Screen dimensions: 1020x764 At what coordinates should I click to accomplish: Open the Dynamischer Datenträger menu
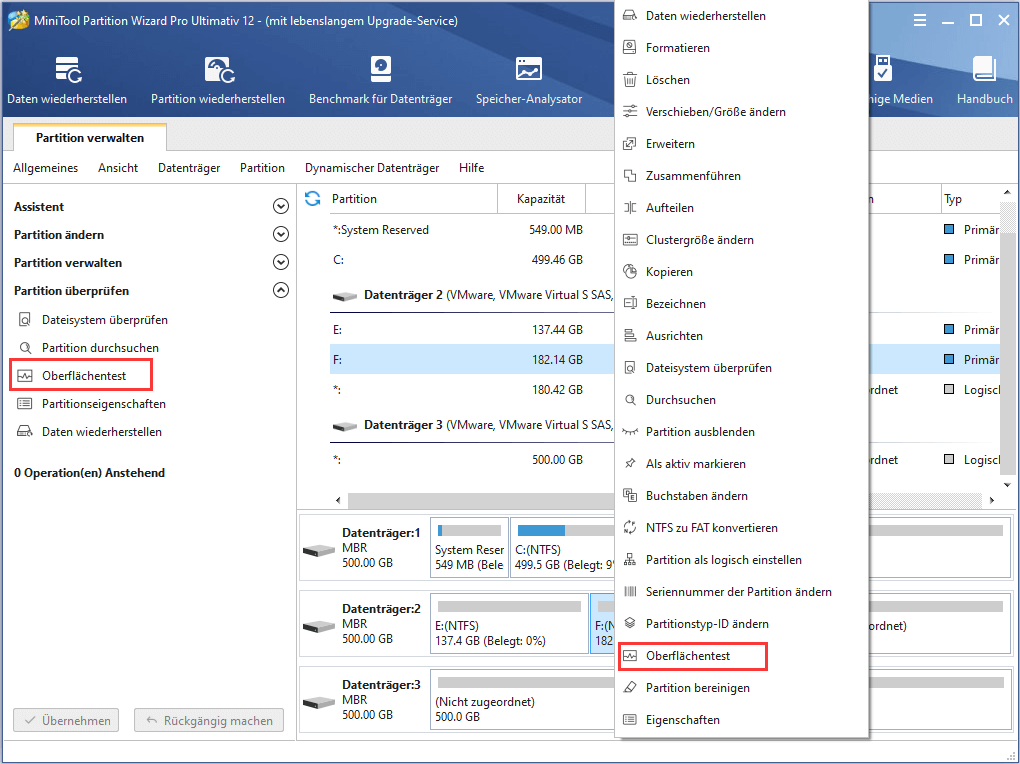(x=372, y=168)
